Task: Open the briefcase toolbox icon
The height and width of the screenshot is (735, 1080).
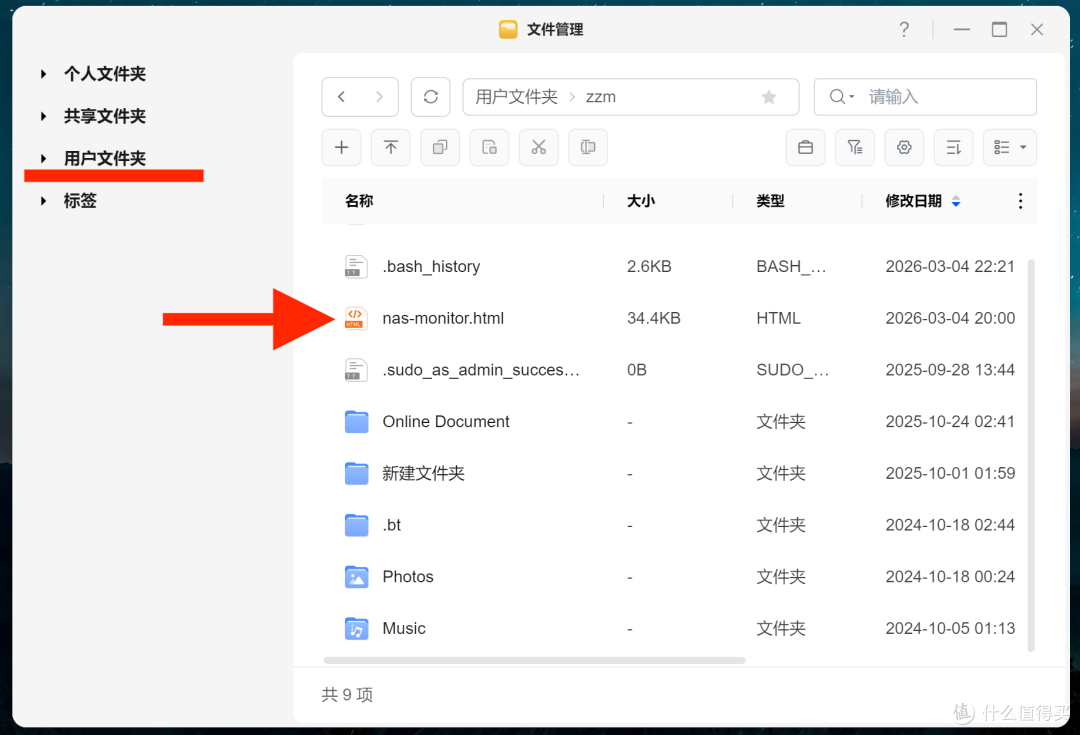Action: coord(805,147)
